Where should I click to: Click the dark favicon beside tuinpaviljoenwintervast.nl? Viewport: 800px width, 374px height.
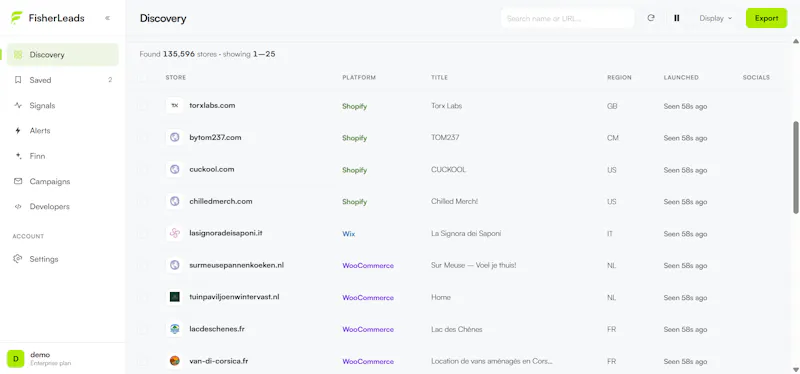coord(174,297)
